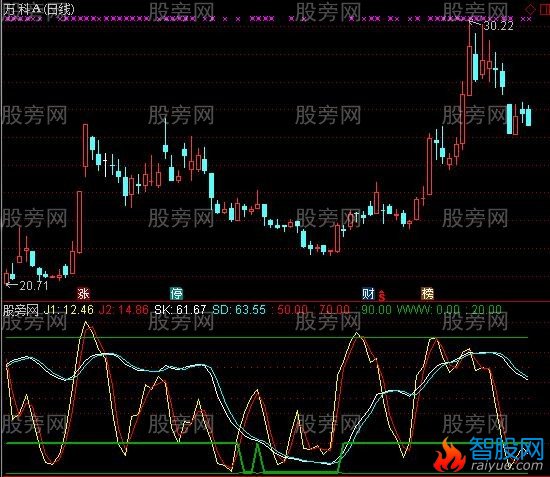Click the peak candlestick at 30.22
This screenshot has width=550, height=477.
point(469,59)
